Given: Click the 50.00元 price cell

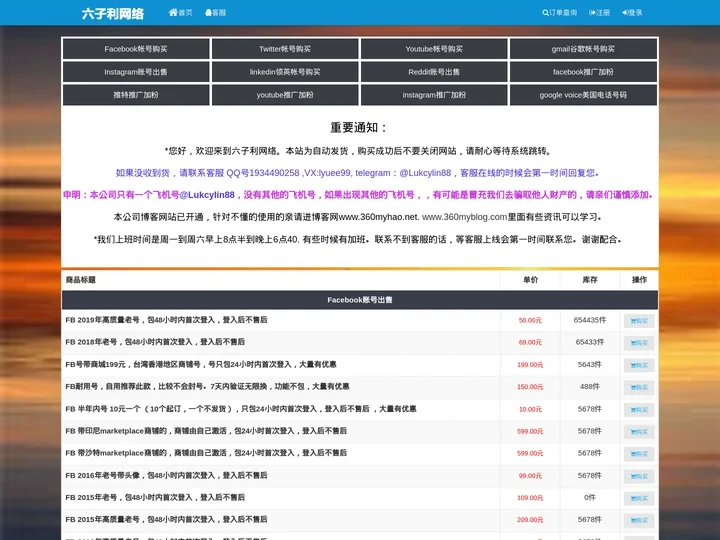Looking at the screenshot, I should (530, 320).
